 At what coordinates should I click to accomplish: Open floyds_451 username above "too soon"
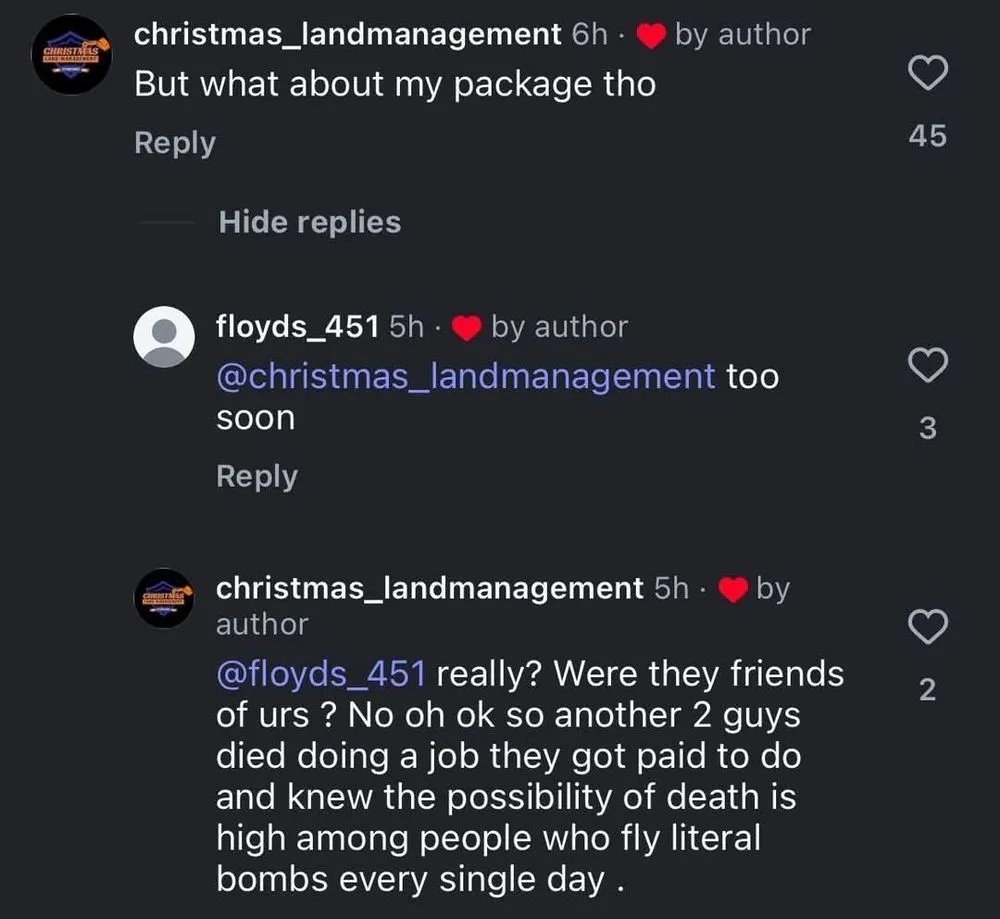[x=297, y=327]
